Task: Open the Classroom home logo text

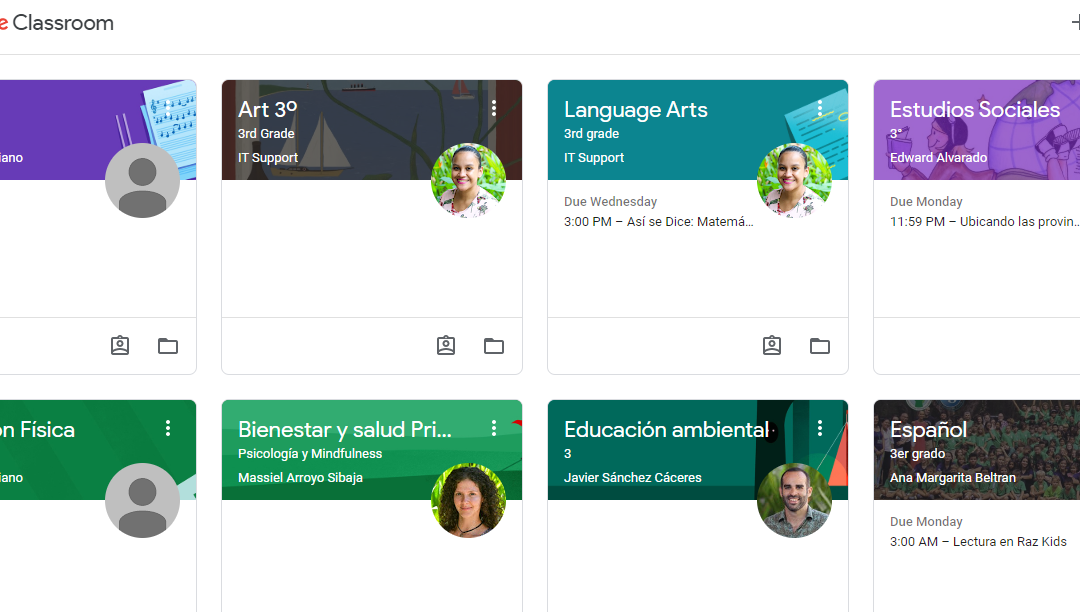Action: pyautogui.click(x=56, y=23)
